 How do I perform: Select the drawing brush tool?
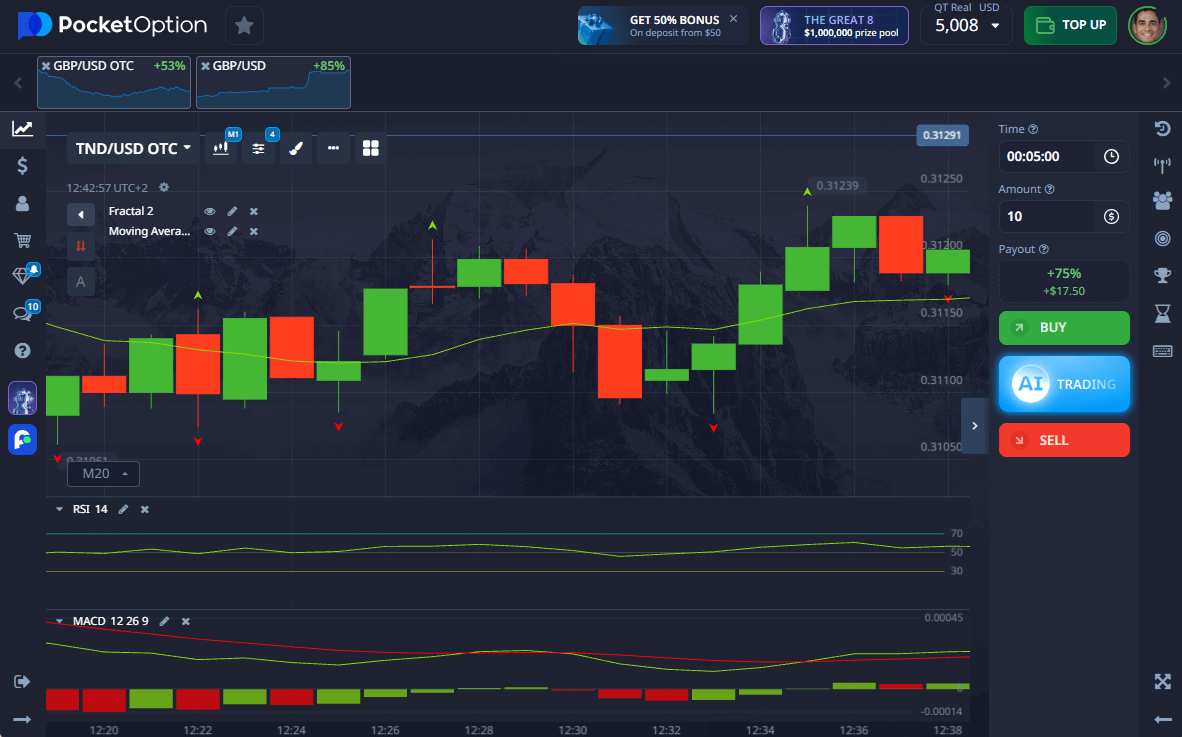click(295, 149)
